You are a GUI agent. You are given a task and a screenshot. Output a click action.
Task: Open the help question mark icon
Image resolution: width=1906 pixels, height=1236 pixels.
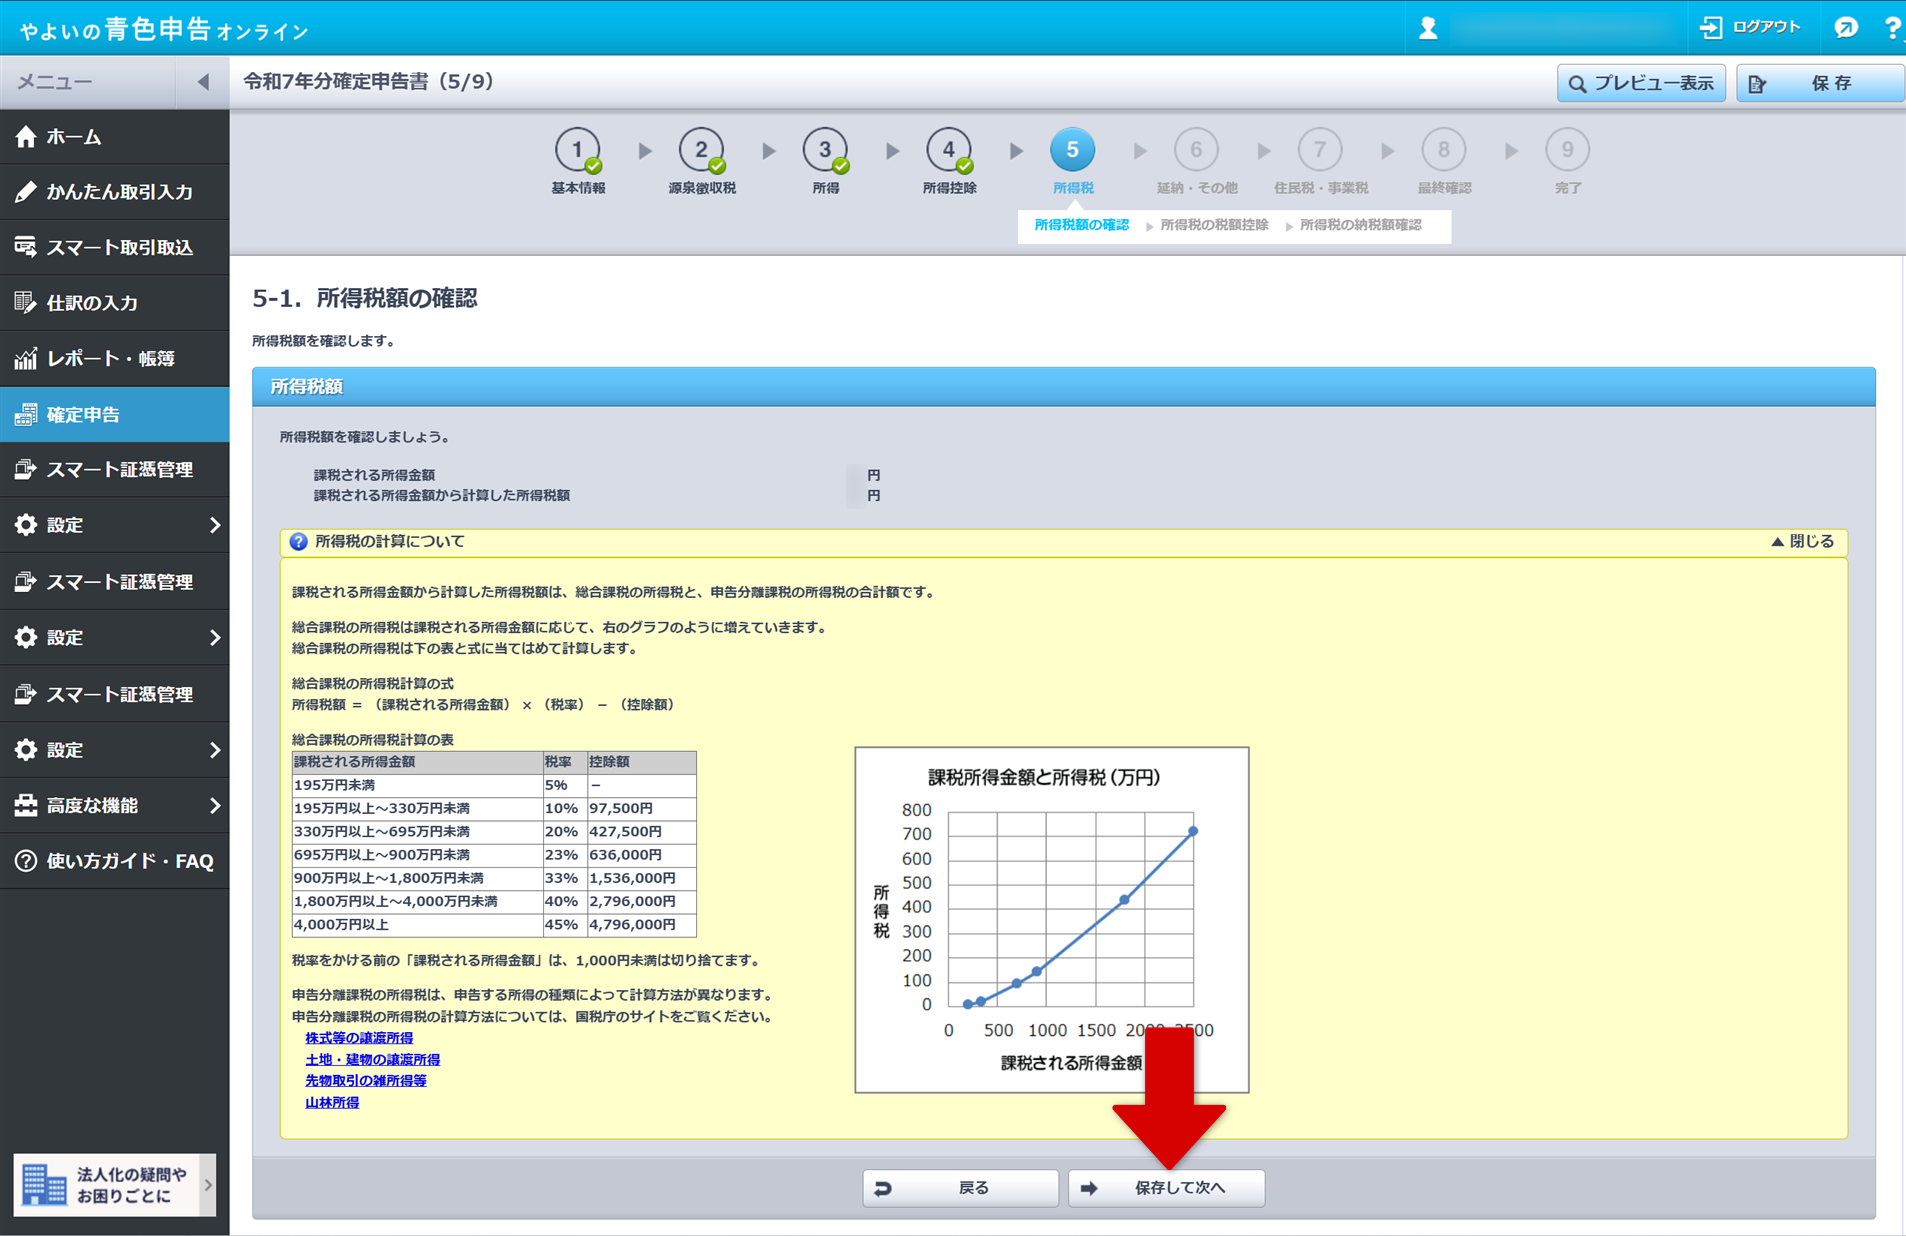1891,28
